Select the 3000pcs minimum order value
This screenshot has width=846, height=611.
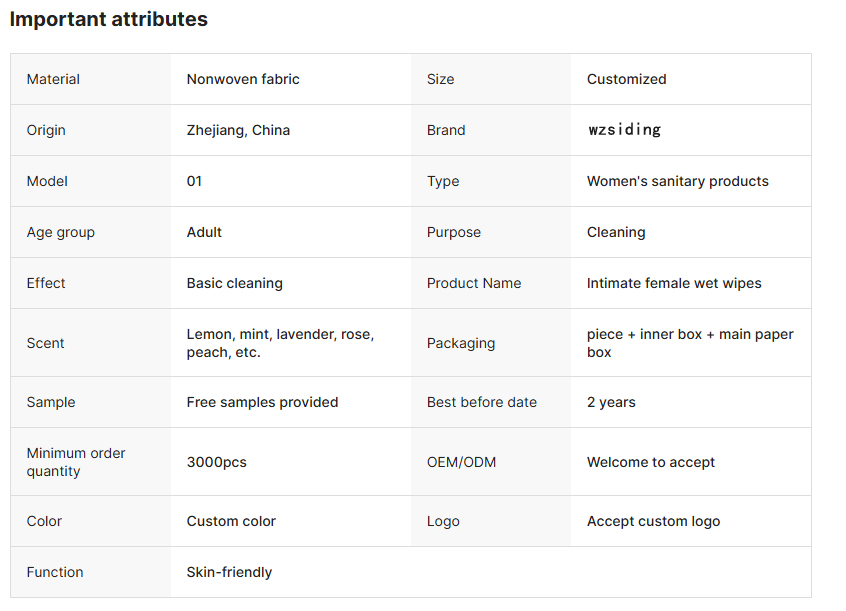pyautogui.click(x=216, y=462)
